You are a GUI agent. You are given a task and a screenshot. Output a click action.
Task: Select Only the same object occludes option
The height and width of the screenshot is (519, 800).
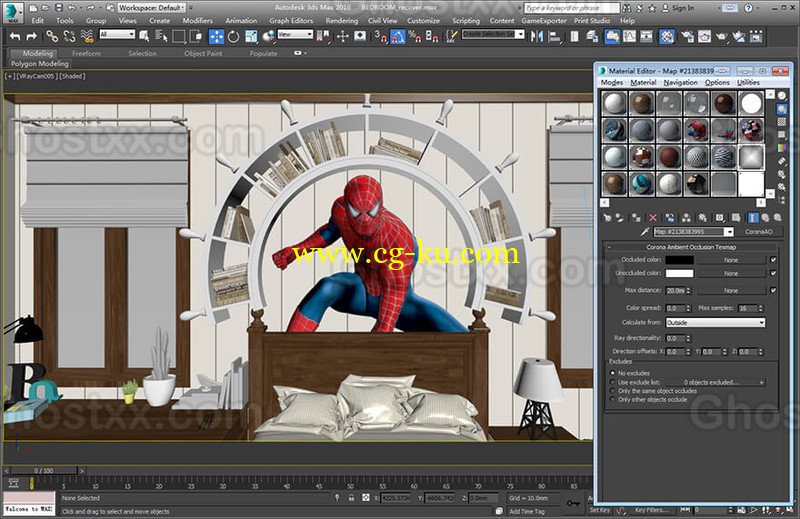click(x=612, y=391)
